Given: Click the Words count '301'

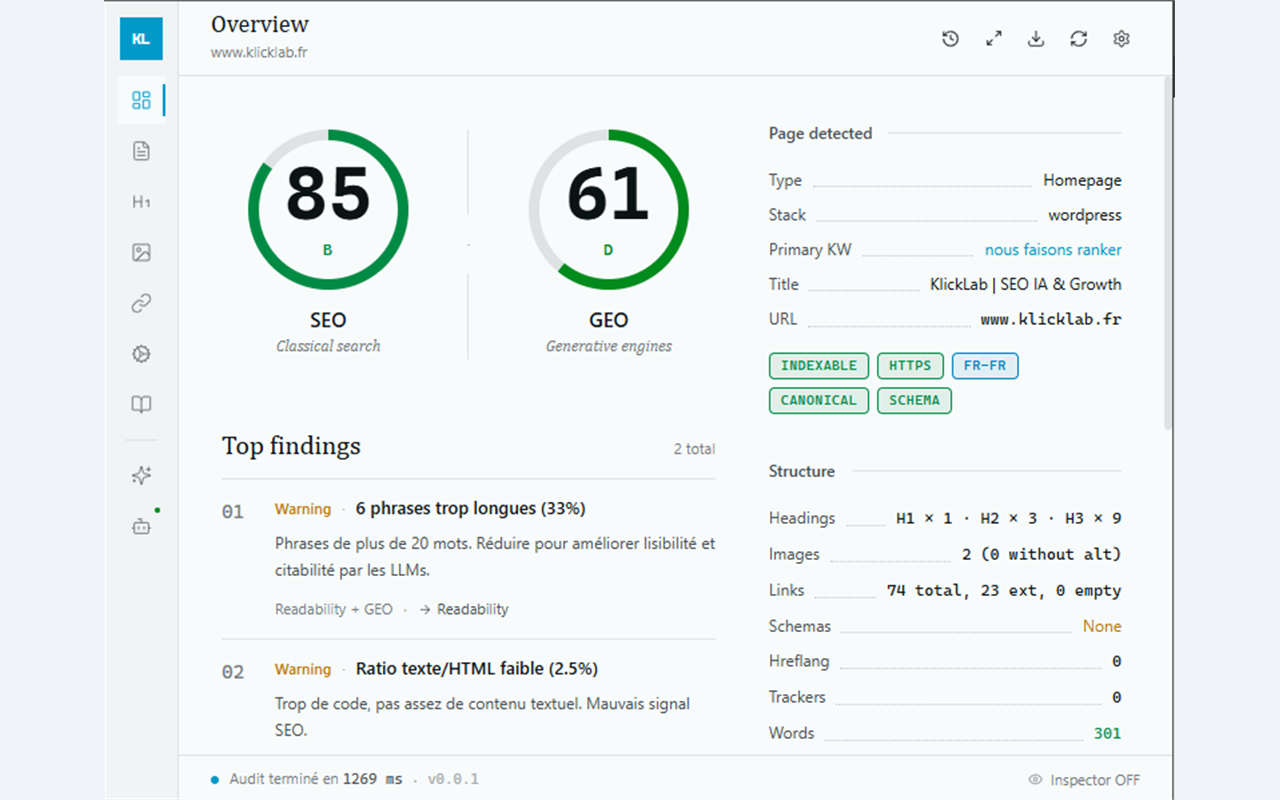Looking at the screenshot, I should click(1107, 733).
